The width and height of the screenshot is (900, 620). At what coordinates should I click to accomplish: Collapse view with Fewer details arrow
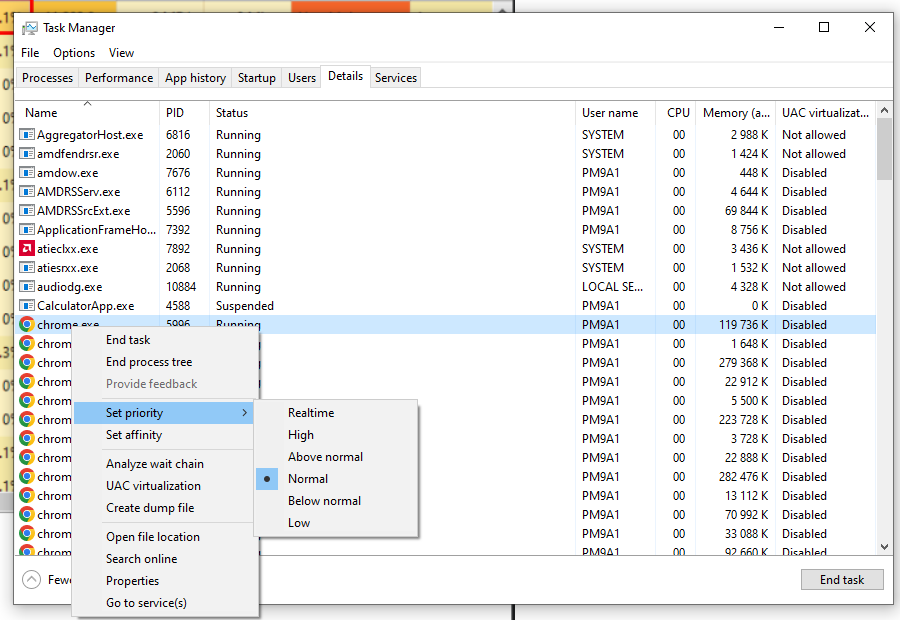(x=31, y=579)
